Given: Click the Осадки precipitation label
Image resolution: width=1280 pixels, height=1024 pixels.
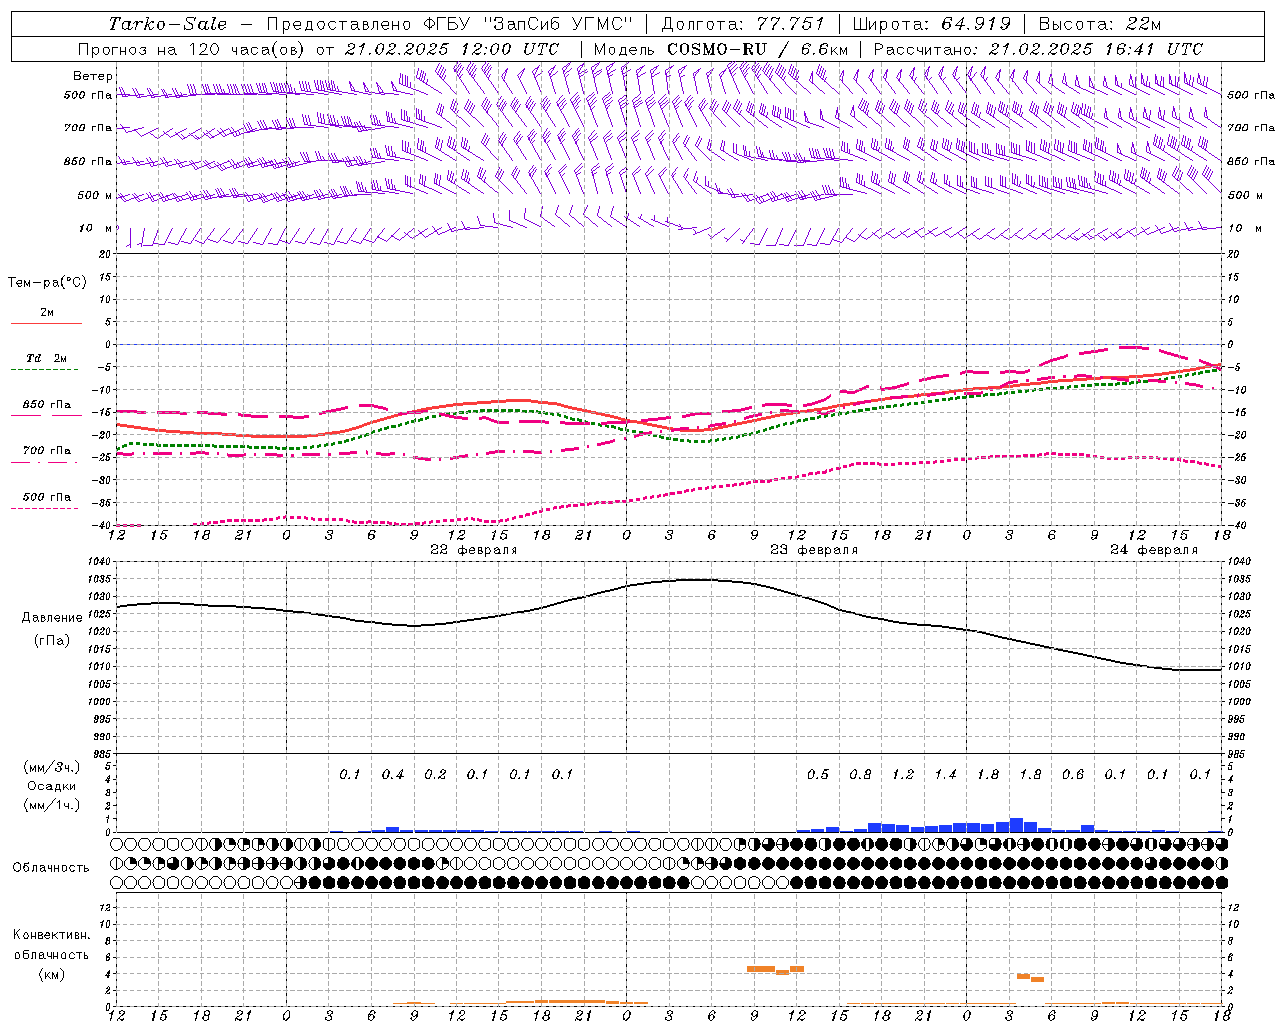Looking at the screenshot, I should pyautogui.click(x=52, y=786).
